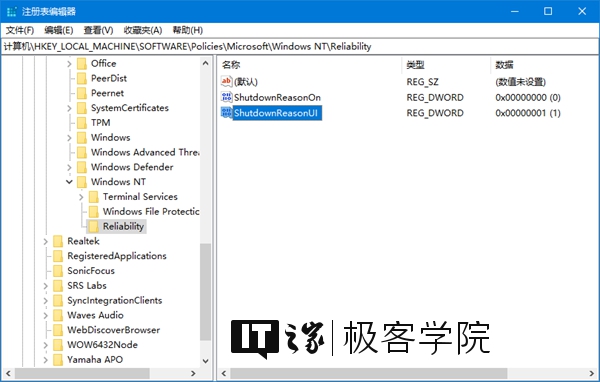Viewport: 600px width, 382px height.
Task: Expand the SRS Labs key
Action: pyautogui.click(x=46, y=286)
